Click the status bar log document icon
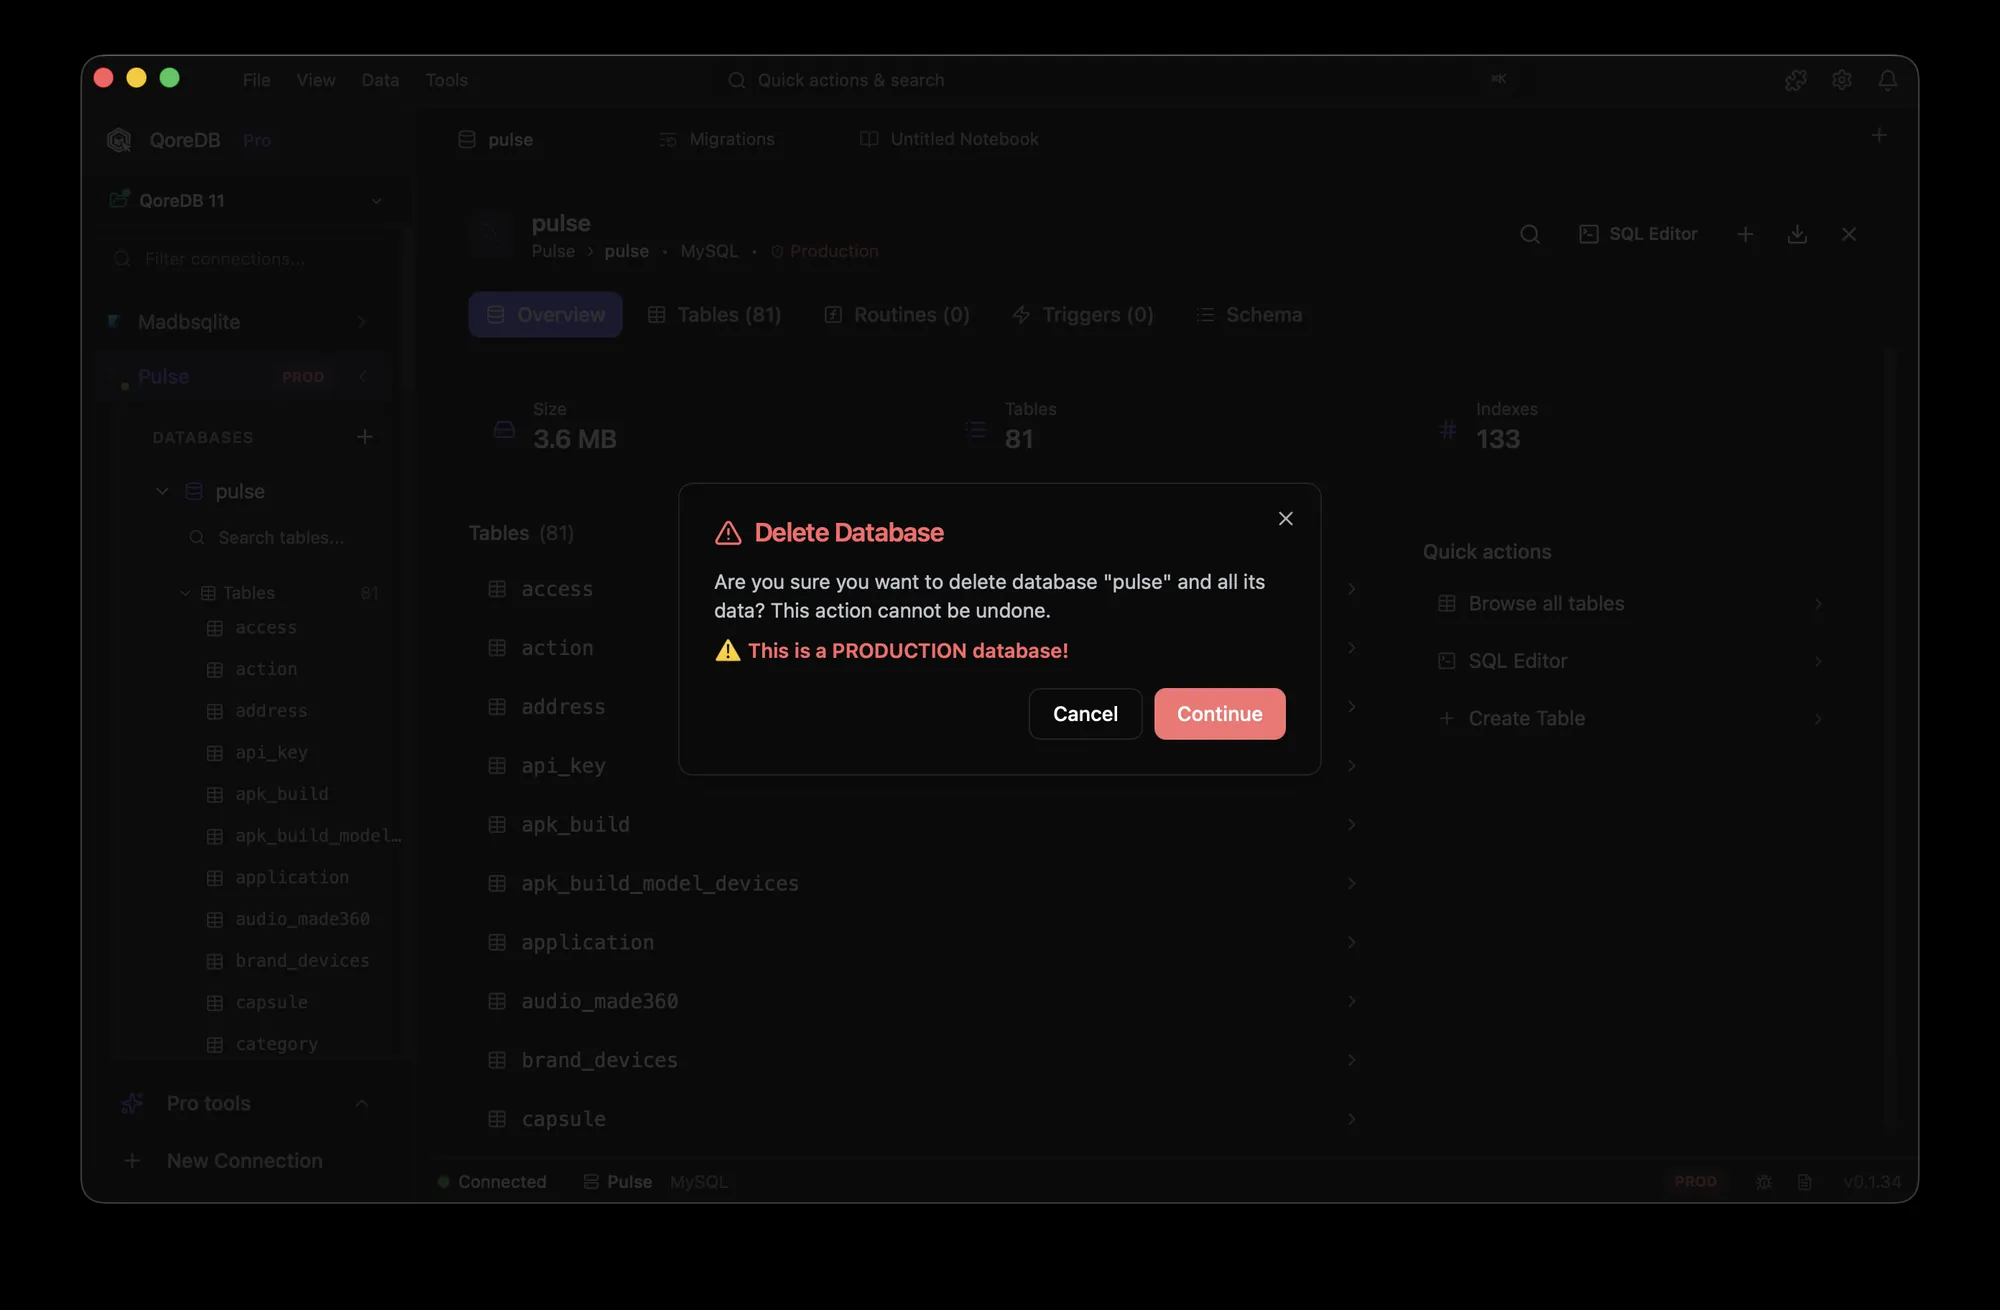This screenshot has height=1310, width=2000. (x=1804, y=1182)
